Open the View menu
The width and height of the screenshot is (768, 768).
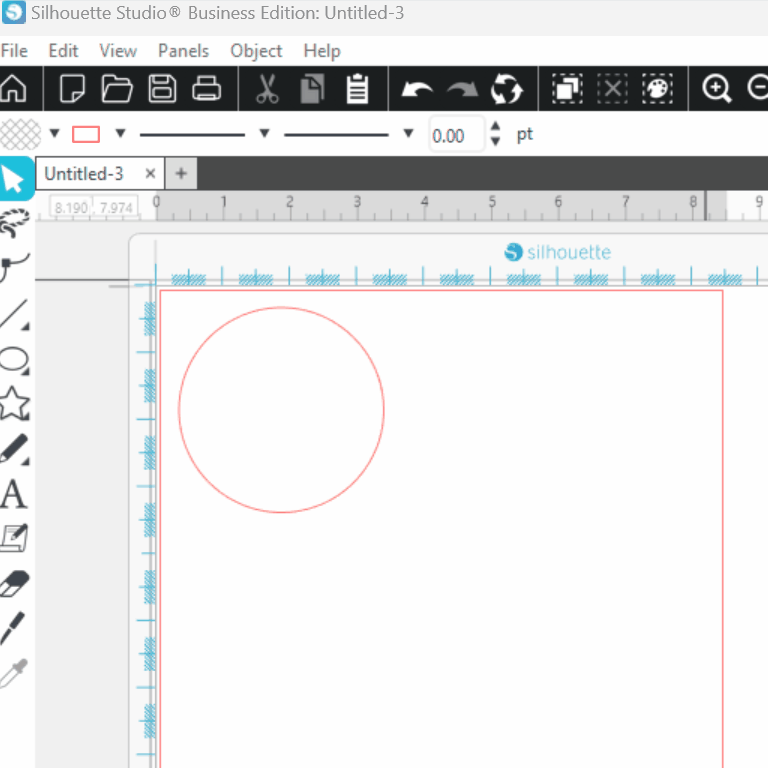pos(118,50)
